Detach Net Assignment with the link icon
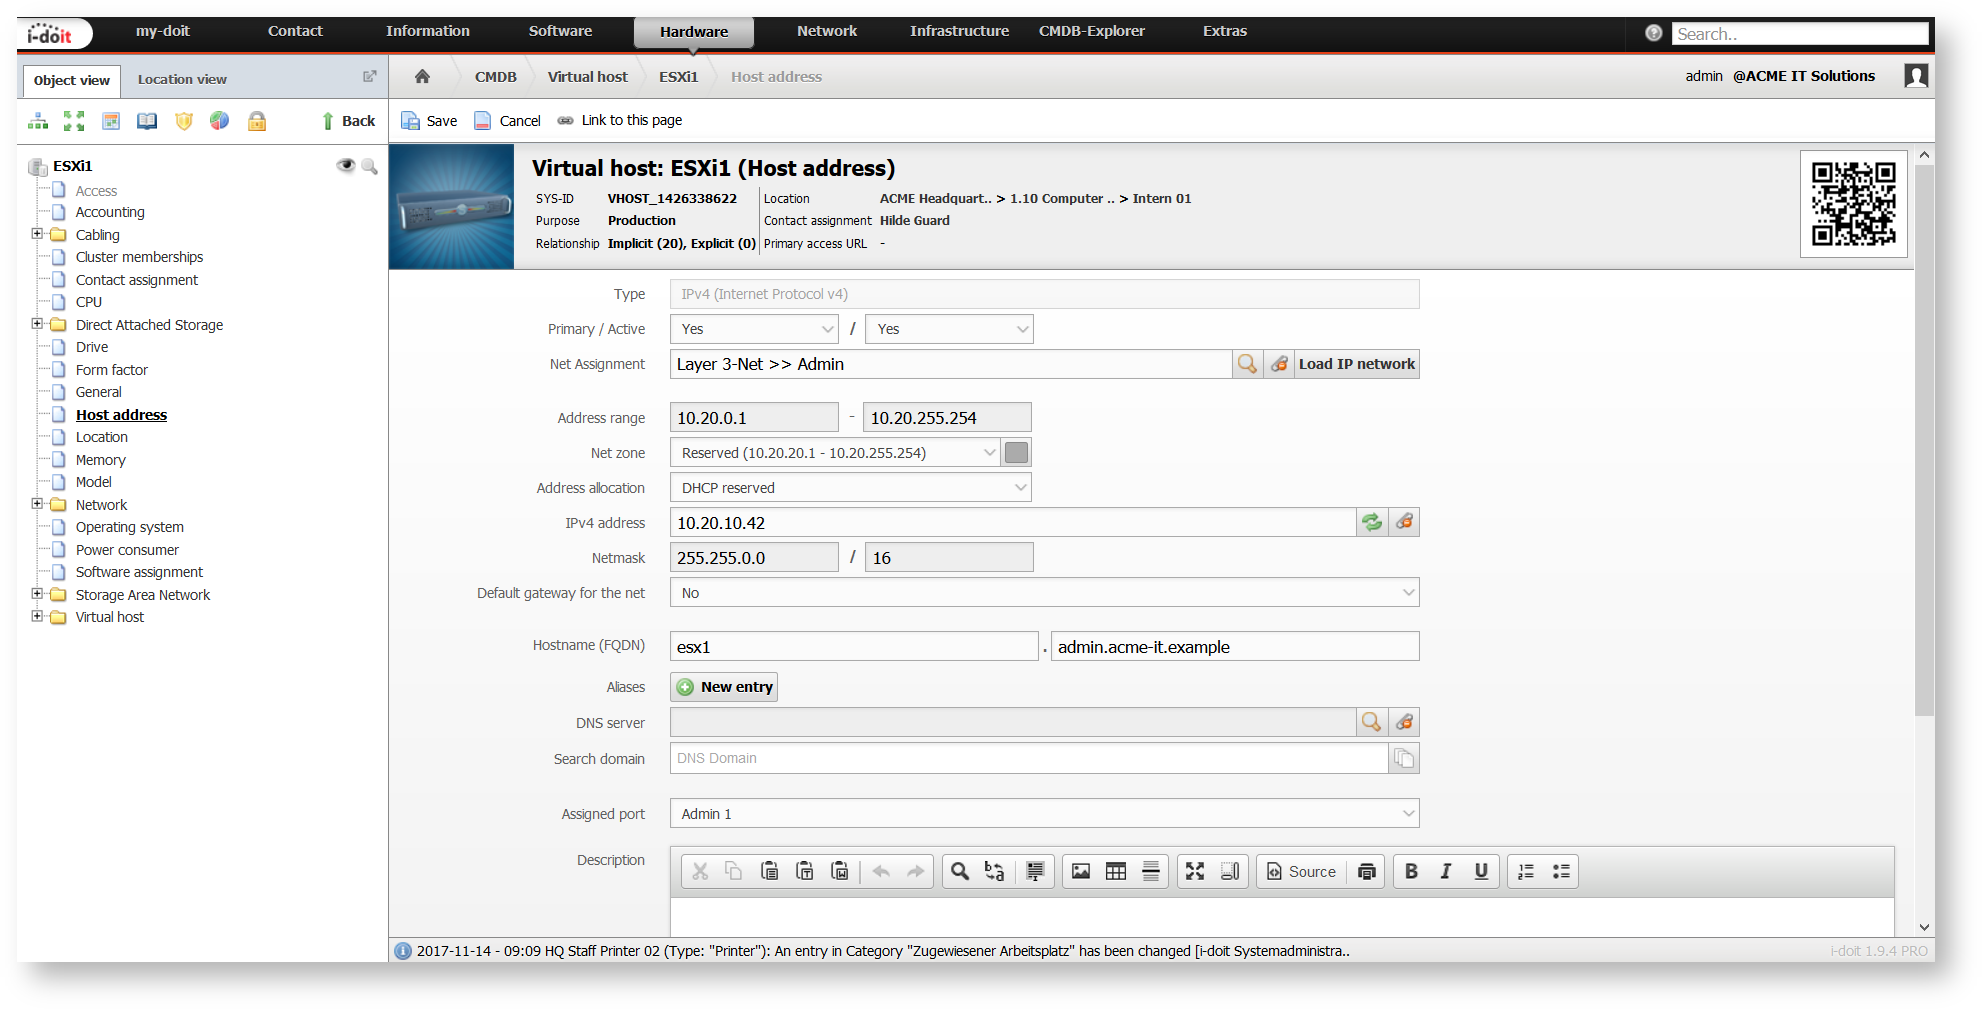This screenshot has width=1983, height=1010. coord(1279,364)
